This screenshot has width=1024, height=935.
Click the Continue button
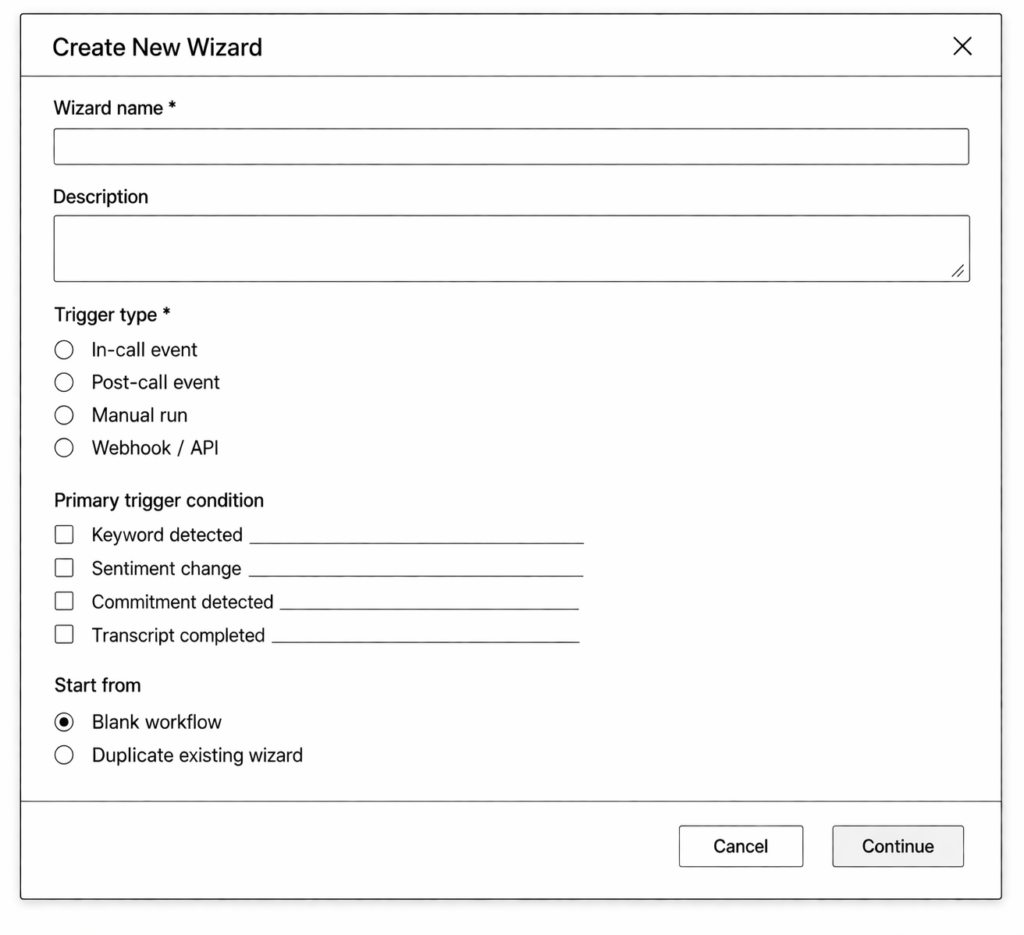(897, 846)
